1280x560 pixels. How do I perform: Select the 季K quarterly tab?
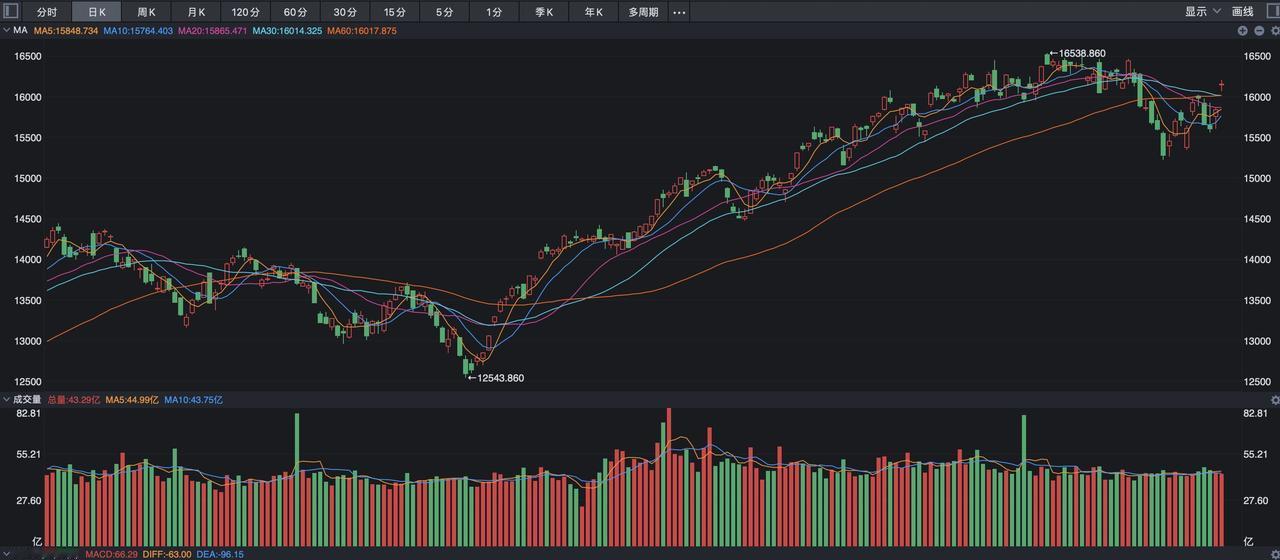click(544, 12)
